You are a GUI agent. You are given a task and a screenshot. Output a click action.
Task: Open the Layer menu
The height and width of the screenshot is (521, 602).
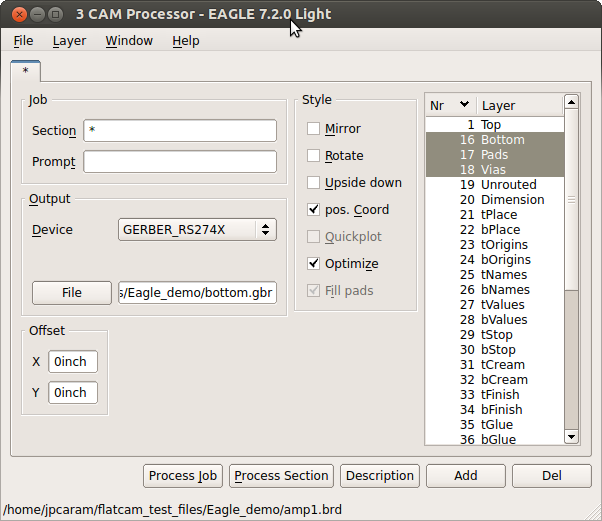click(x=69, y=41)
